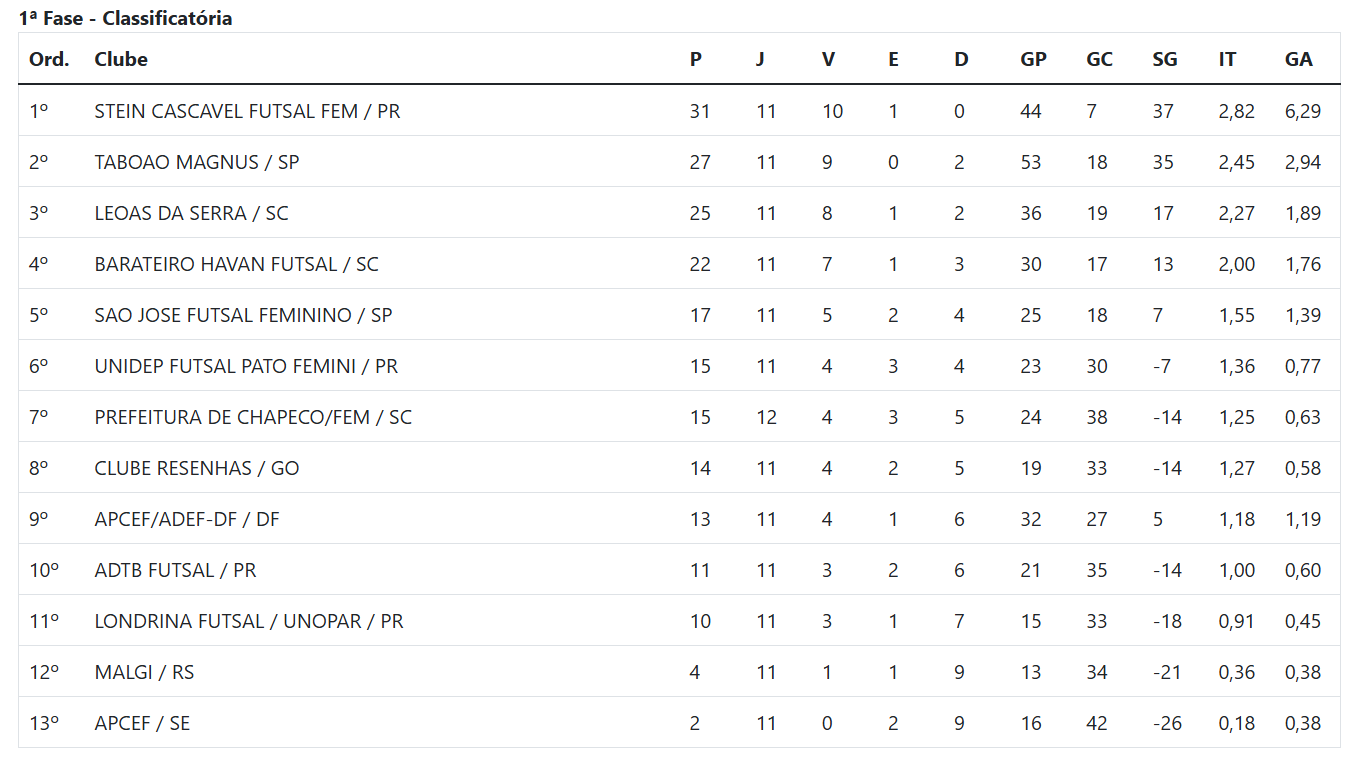Click TABOAO MAGNUS / SP club name

197,162
